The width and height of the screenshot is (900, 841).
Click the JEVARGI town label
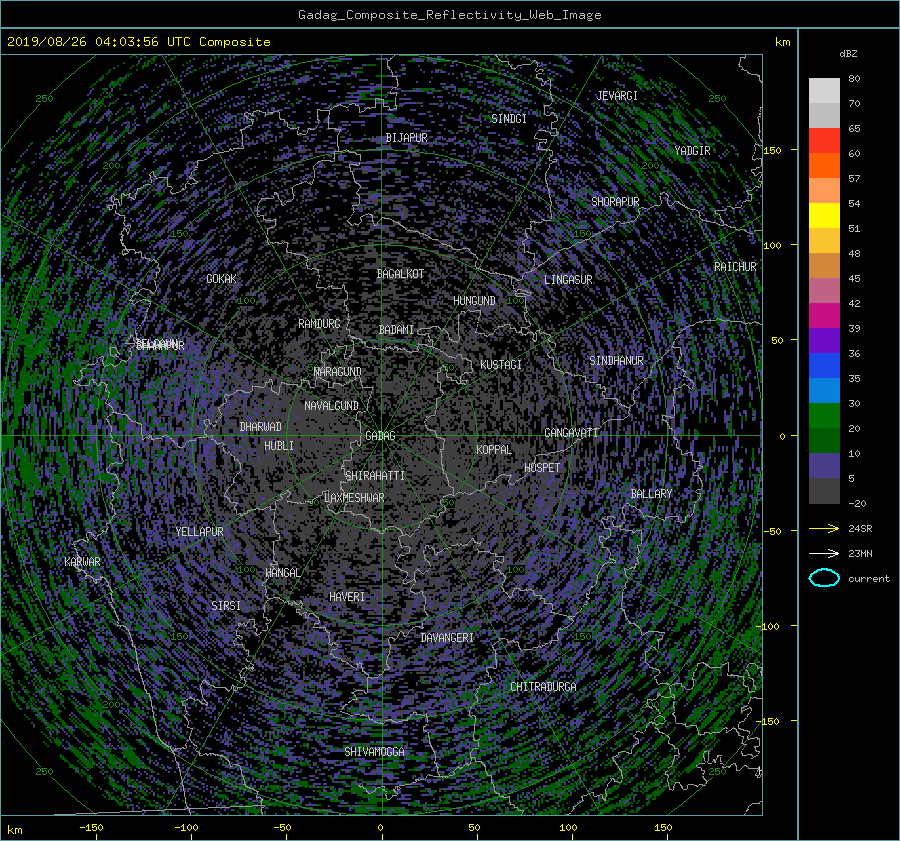point(616,95)
